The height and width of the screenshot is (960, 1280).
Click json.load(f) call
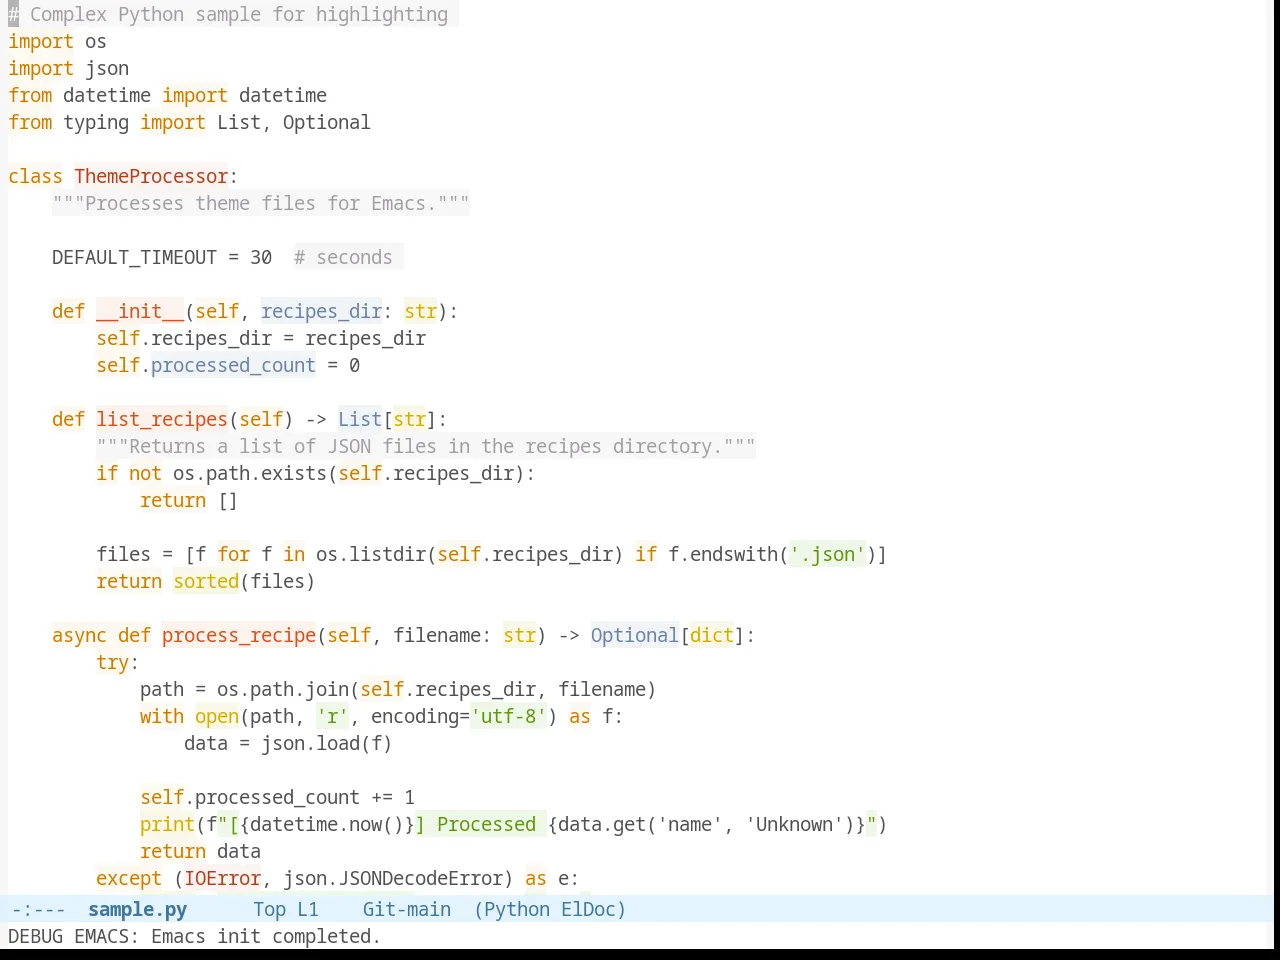327,743
